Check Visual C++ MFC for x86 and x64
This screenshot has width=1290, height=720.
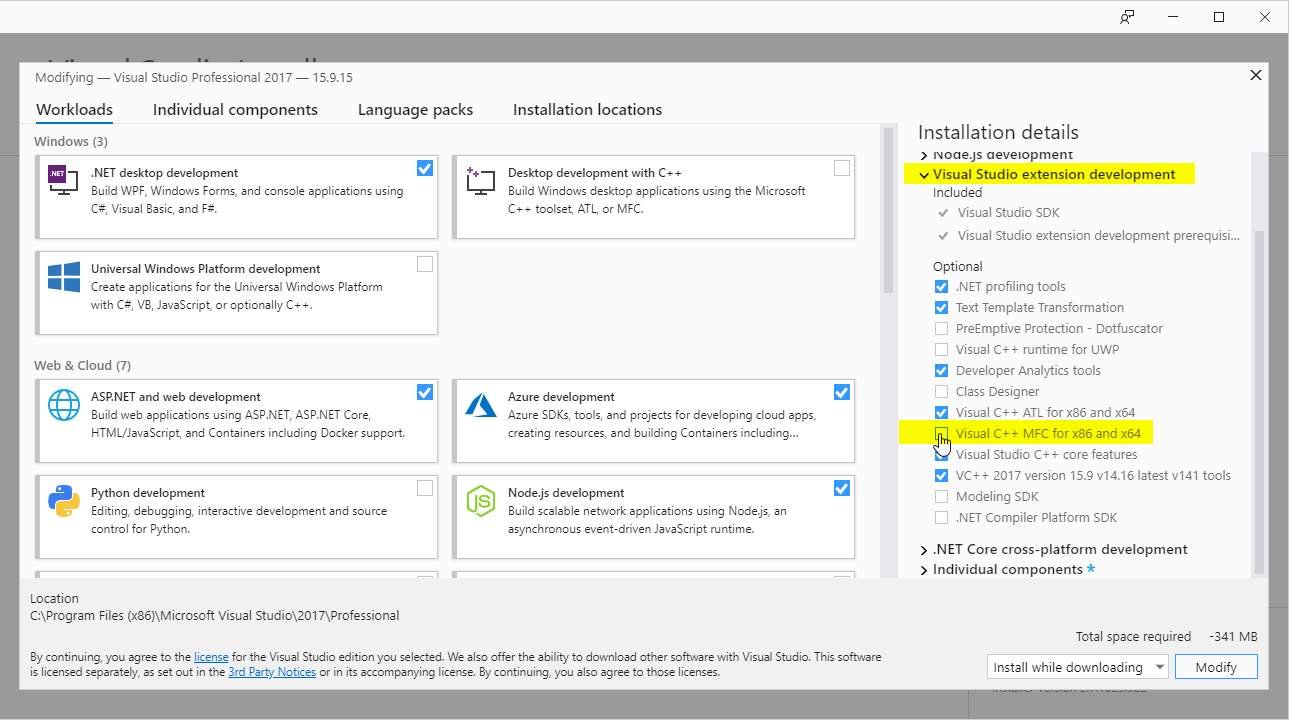click(941, 434)
